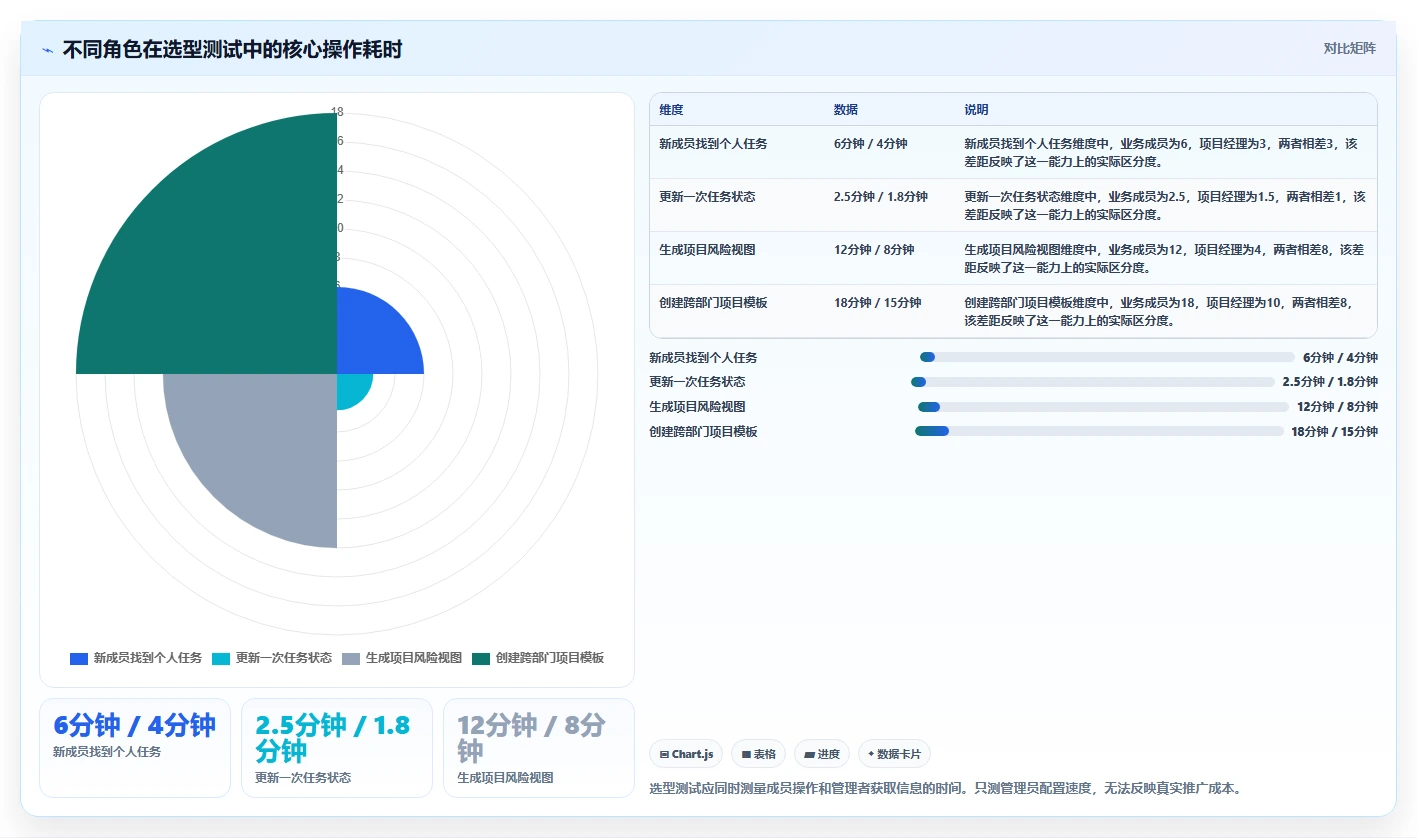The image size is (1417, 838).
Task: Click the 生成项目风险视图 progress bar
Action: (x=1103, y=407)
